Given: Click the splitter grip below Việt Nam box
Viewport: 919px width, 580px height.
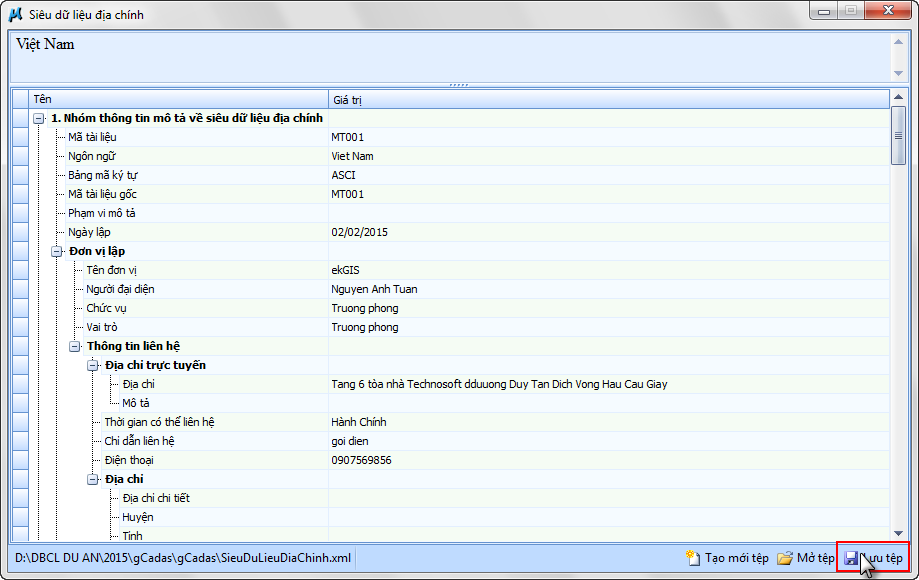Looking at the screenshot, I should click(x=459, y=85).
